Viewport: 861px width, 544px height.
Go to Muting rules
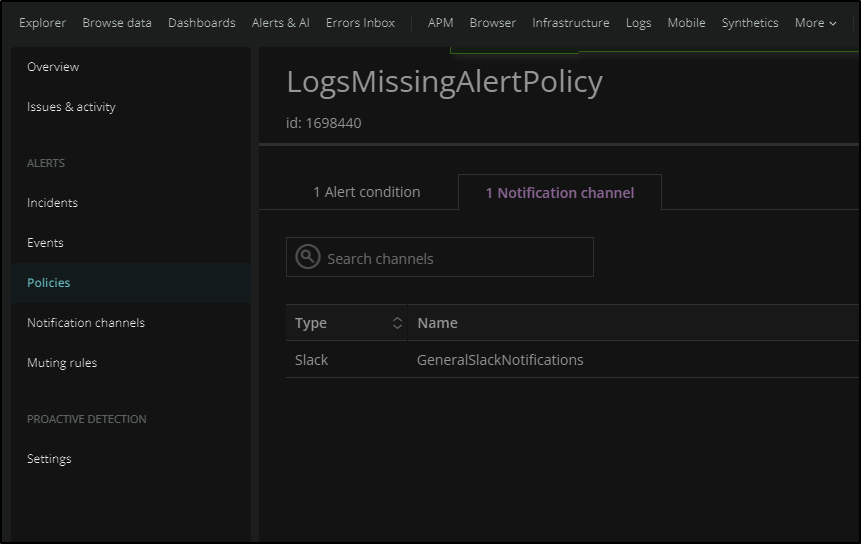pos(62,363)
